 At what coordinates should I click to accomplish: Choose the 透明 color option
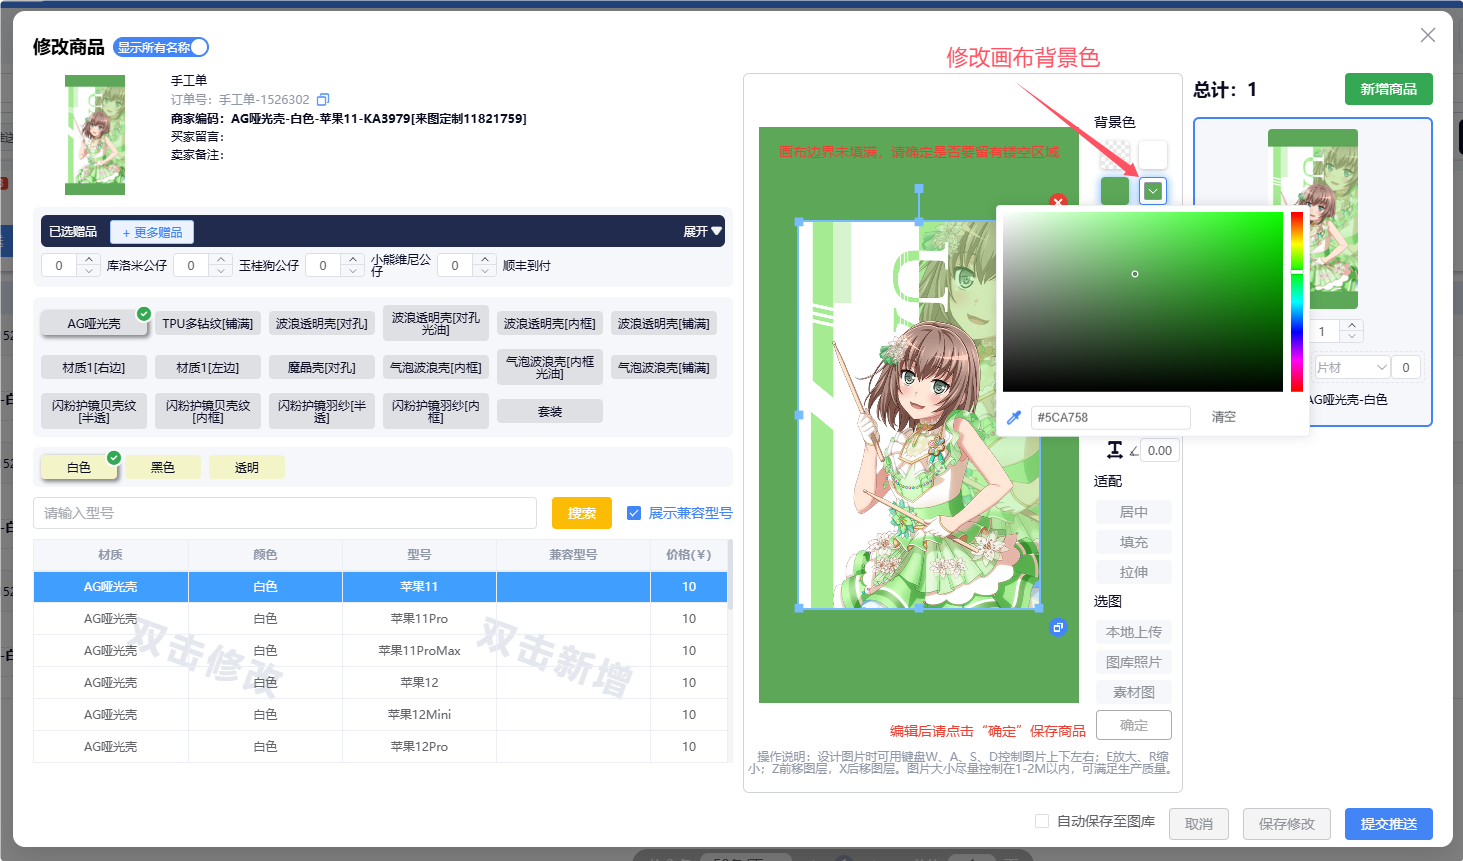(247, 467)
